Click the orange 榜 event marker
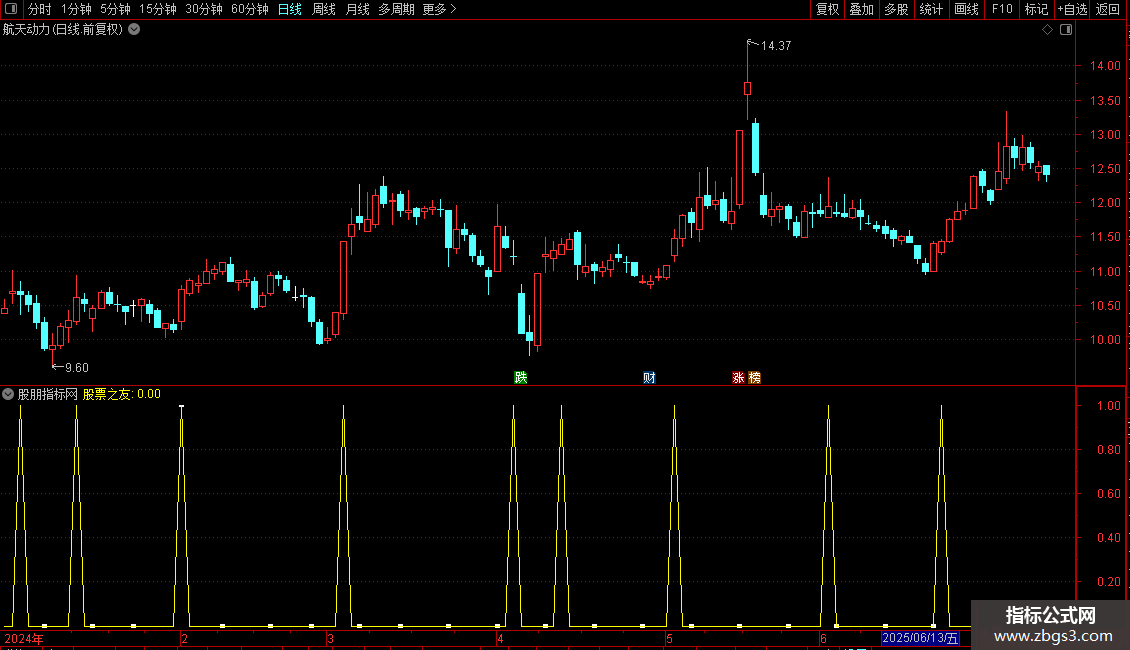 [x=755, y=378]
